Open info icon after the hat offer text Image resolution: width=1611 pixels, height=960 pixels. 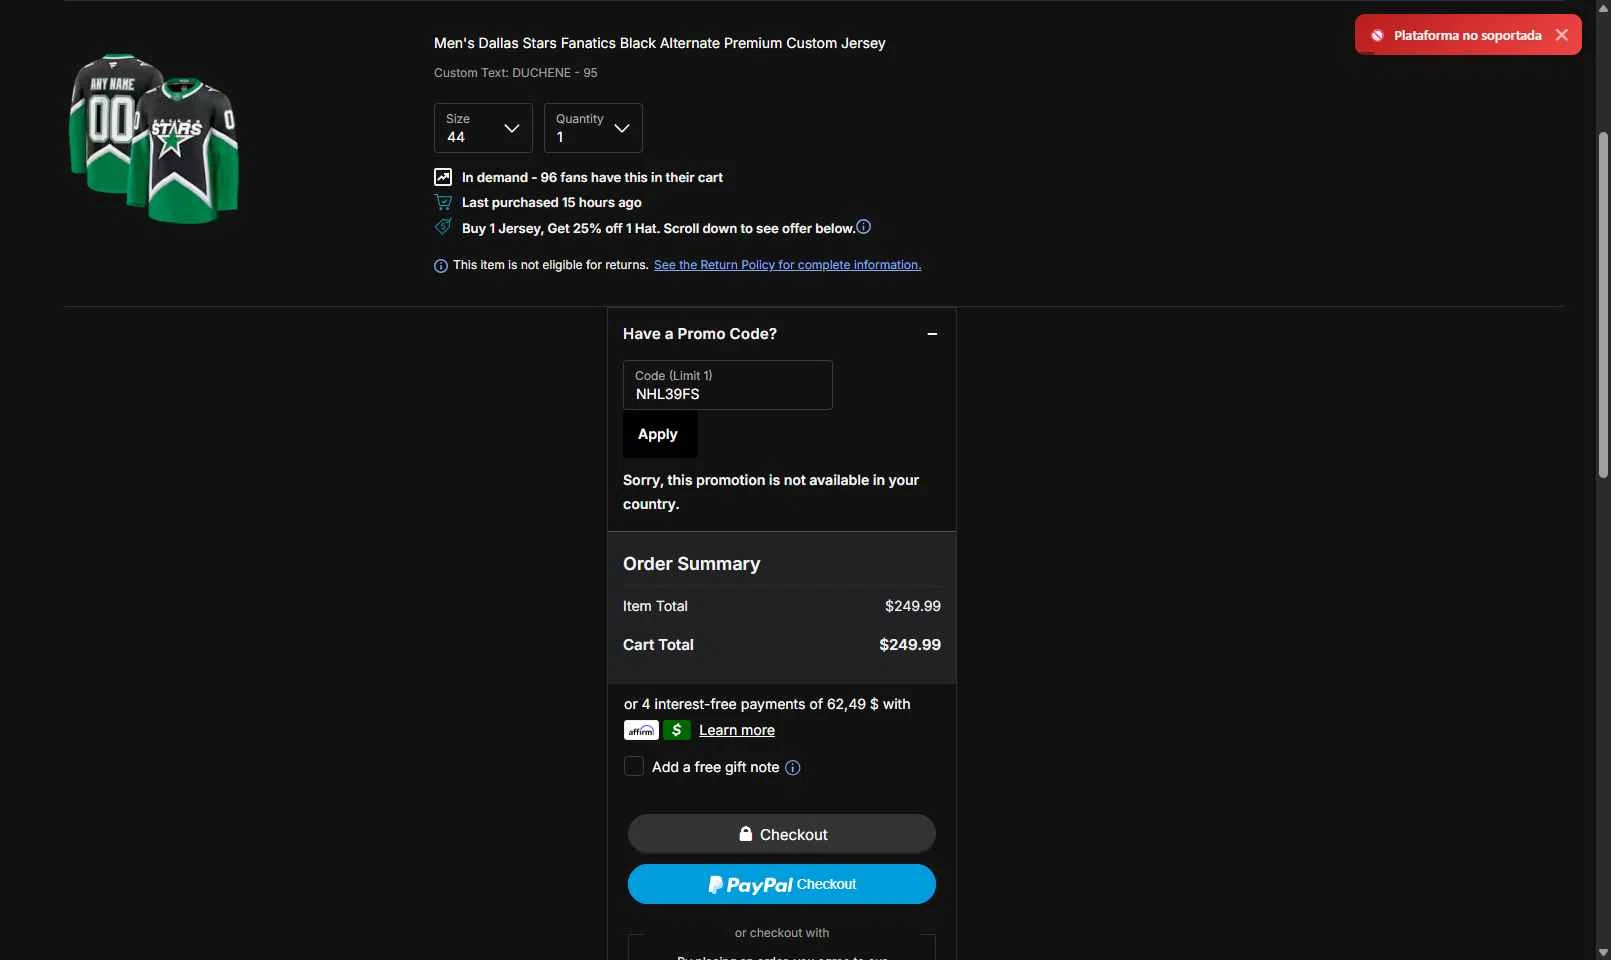[x=864, y=227]
